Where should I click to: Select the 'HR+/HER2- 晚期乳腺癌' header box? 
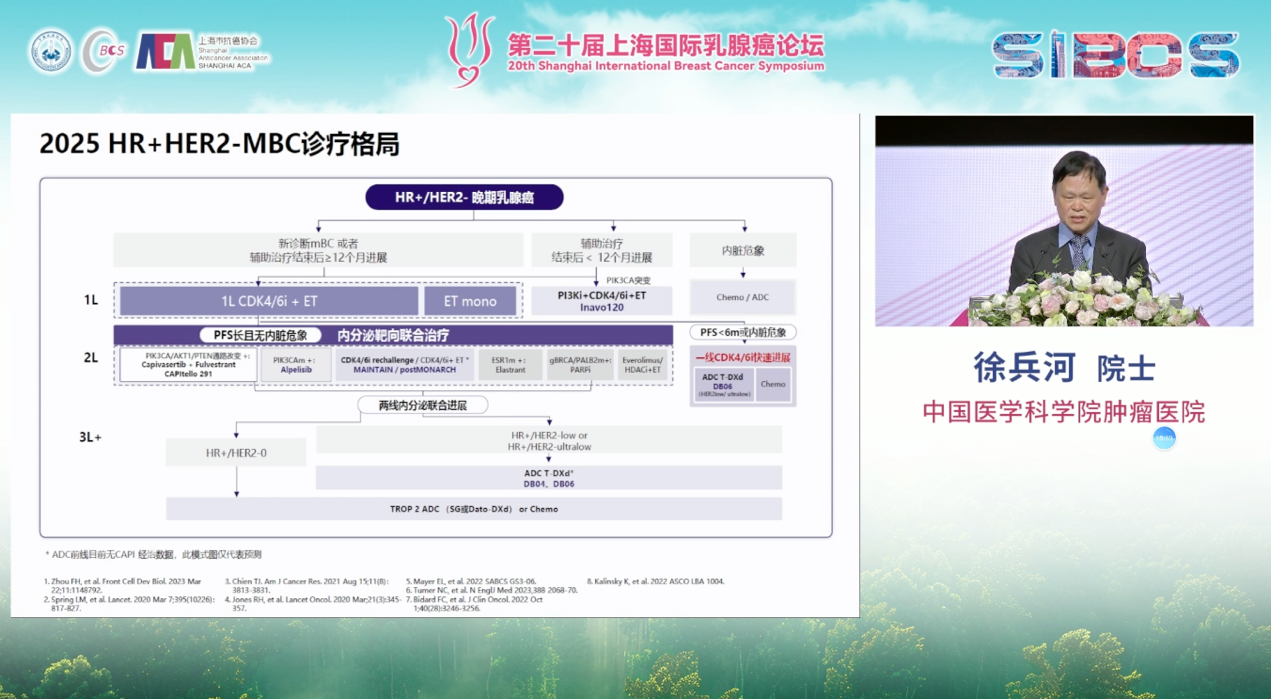click(x=464, y=197)
